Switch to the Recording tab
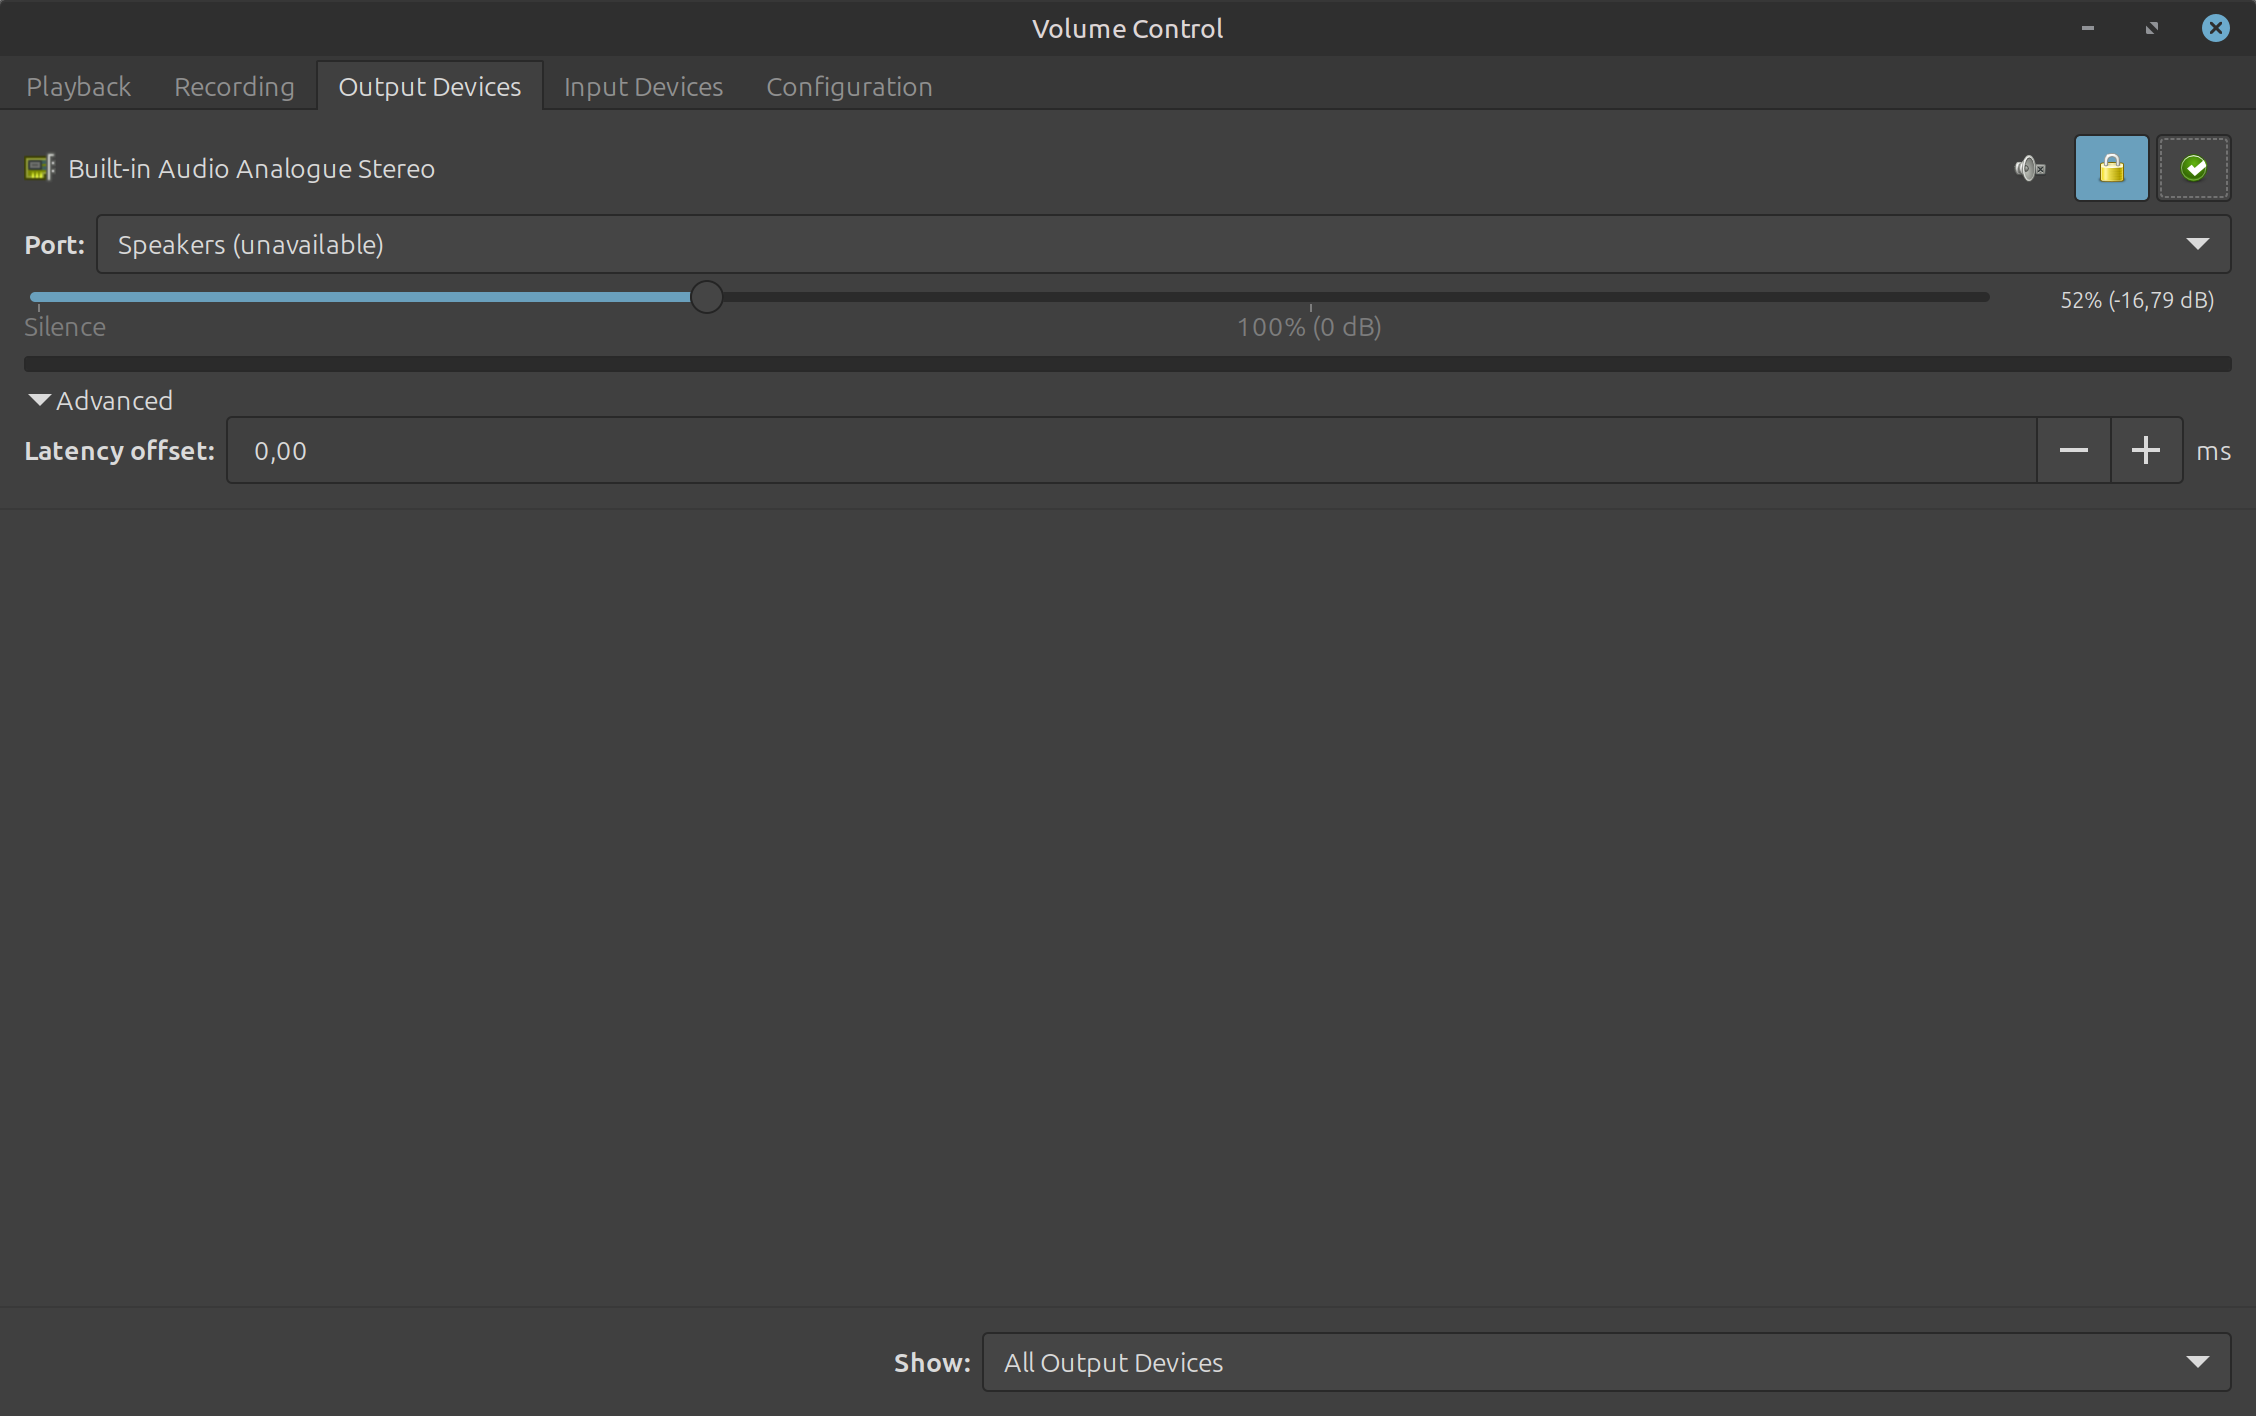Viewport: 2256px width, 1416px height. point(234,87)
